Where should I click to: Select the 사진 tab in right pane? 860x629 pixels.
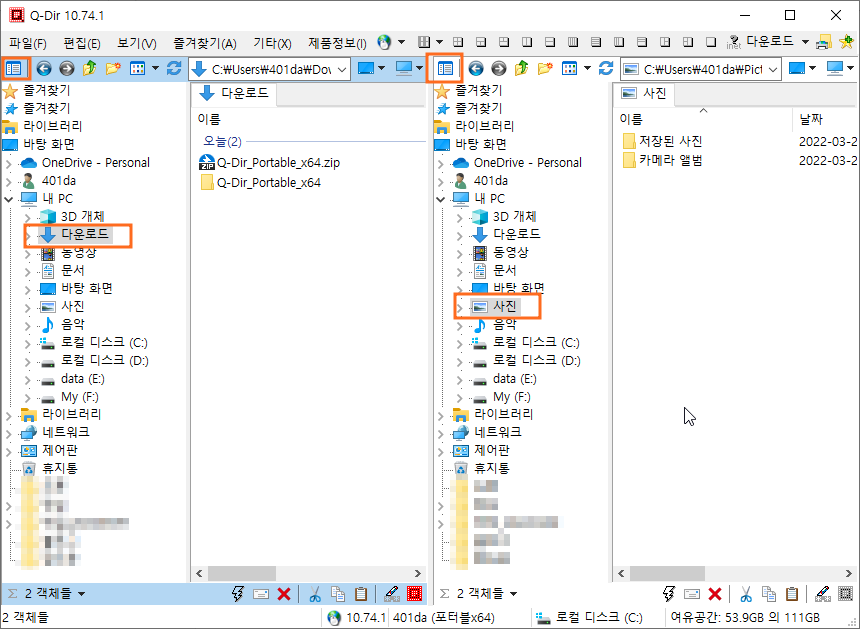(x=644, y=94)
